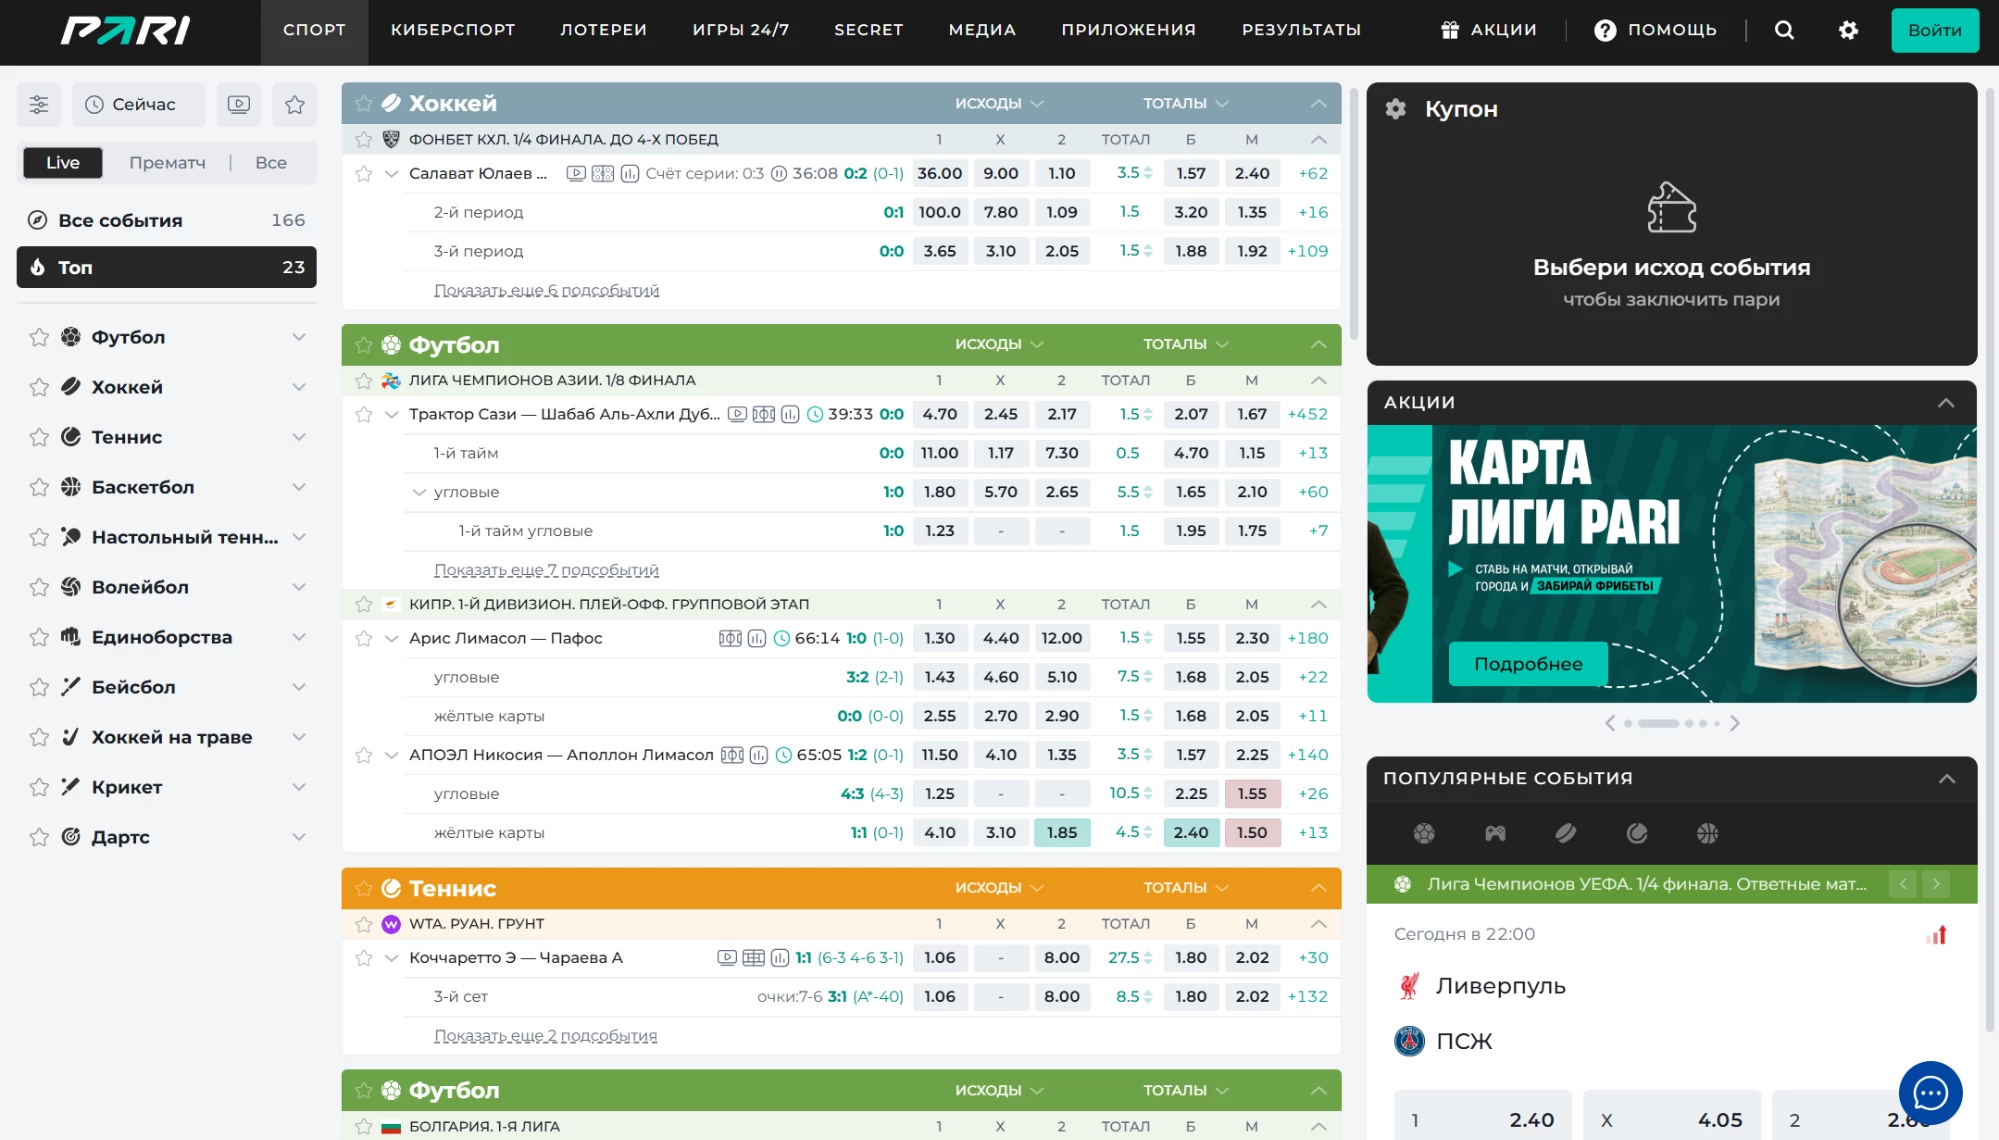Click the TV broadcasts icon near Сейчас button

[x=239, y=104]
